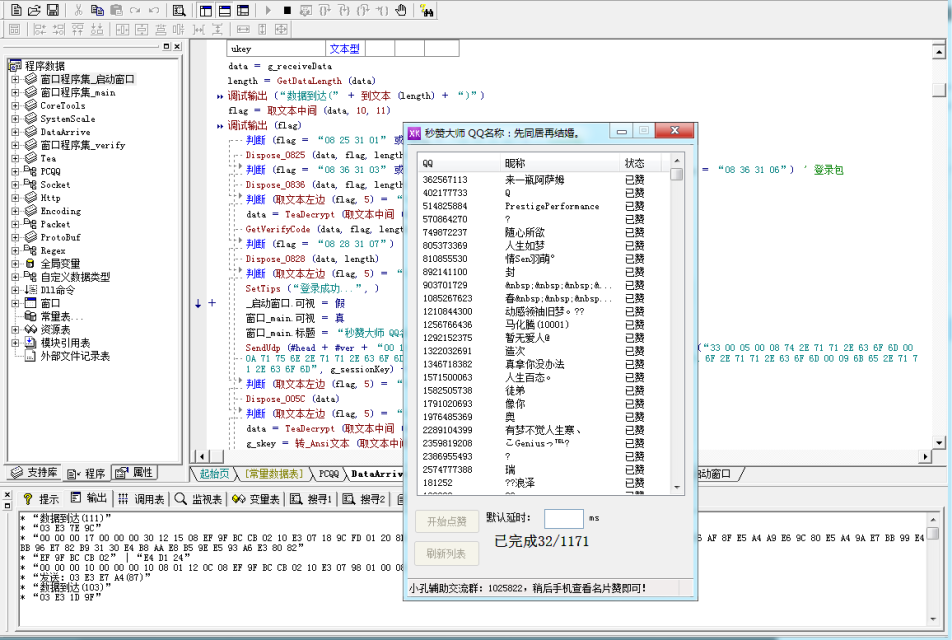The height and width of the screenshot is (640, 952).
Task: Expand the DataArrive tree node
Action: [15, 132]
